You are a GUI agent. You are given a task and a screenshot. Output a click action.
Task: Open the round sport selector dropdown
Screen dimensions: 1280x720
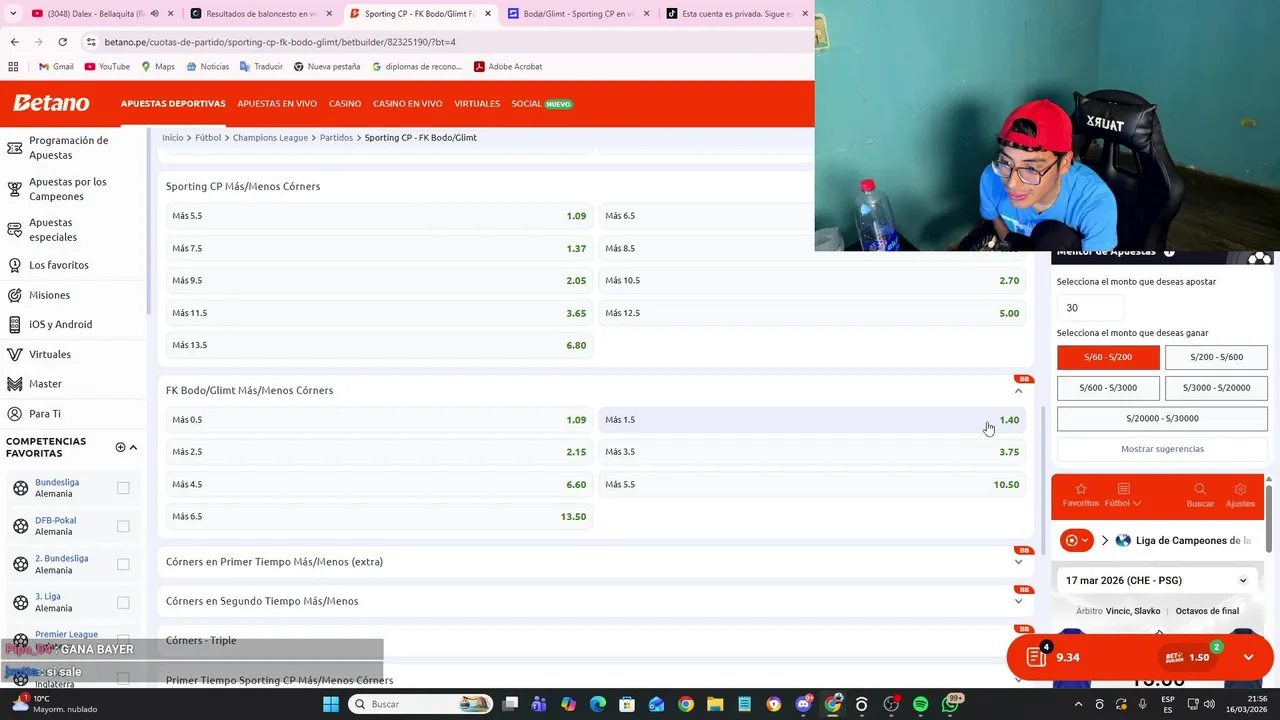pos(1077,540)
